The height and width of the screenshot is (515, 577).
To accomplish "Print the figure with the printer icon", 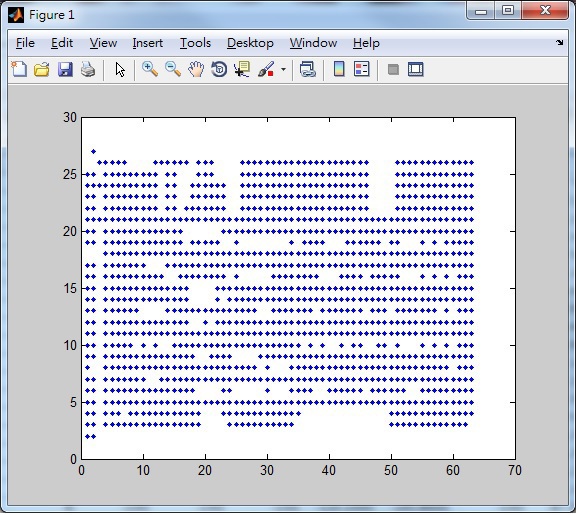I will point(88,69).
